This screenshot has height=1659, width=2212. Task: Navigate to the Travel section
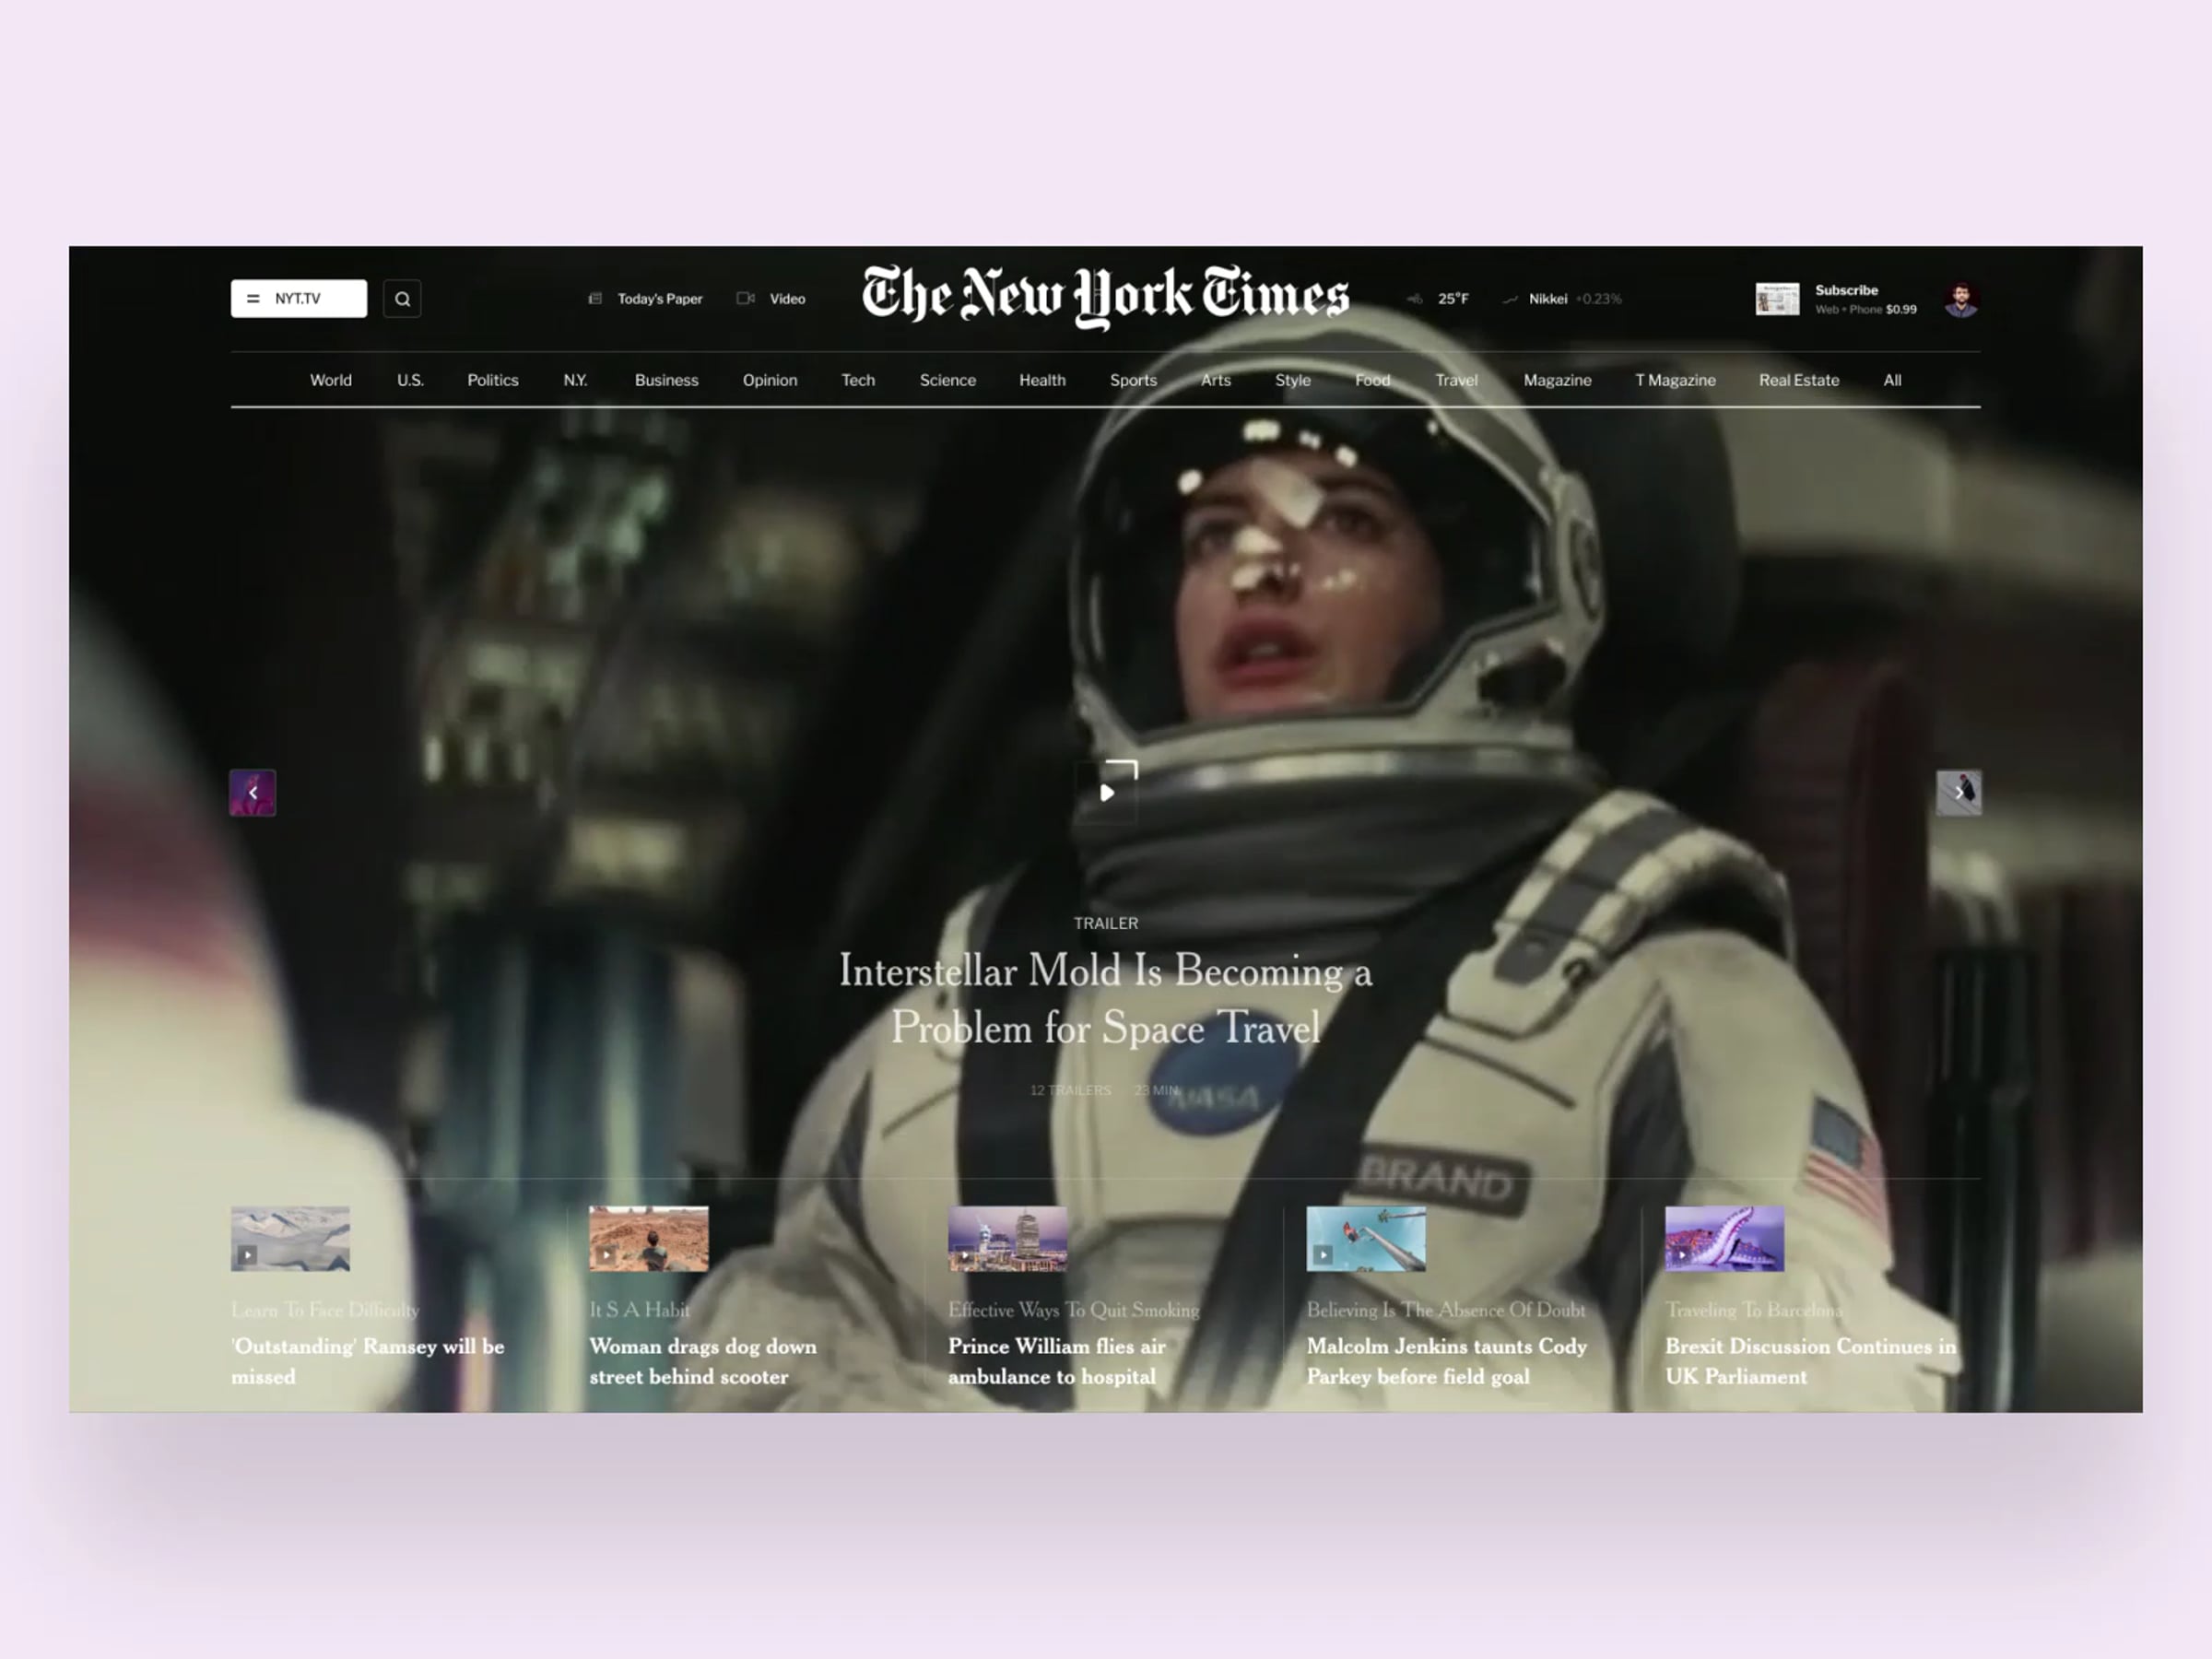[1456, 380]
